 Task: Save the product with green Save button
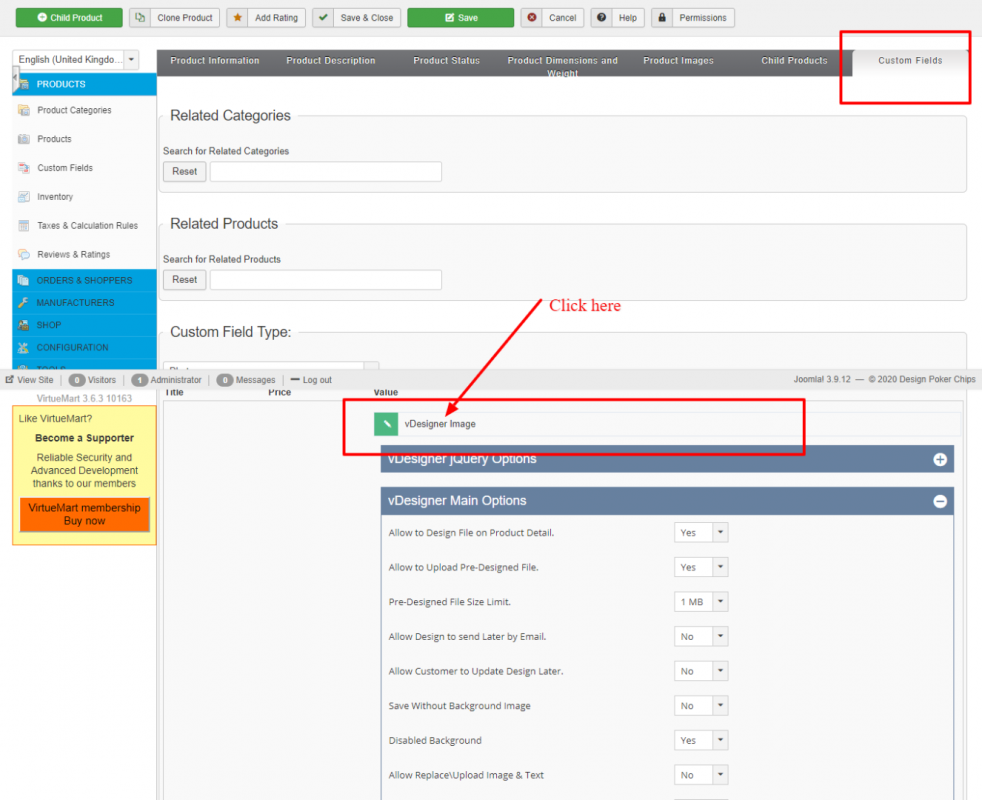(460, 18)
